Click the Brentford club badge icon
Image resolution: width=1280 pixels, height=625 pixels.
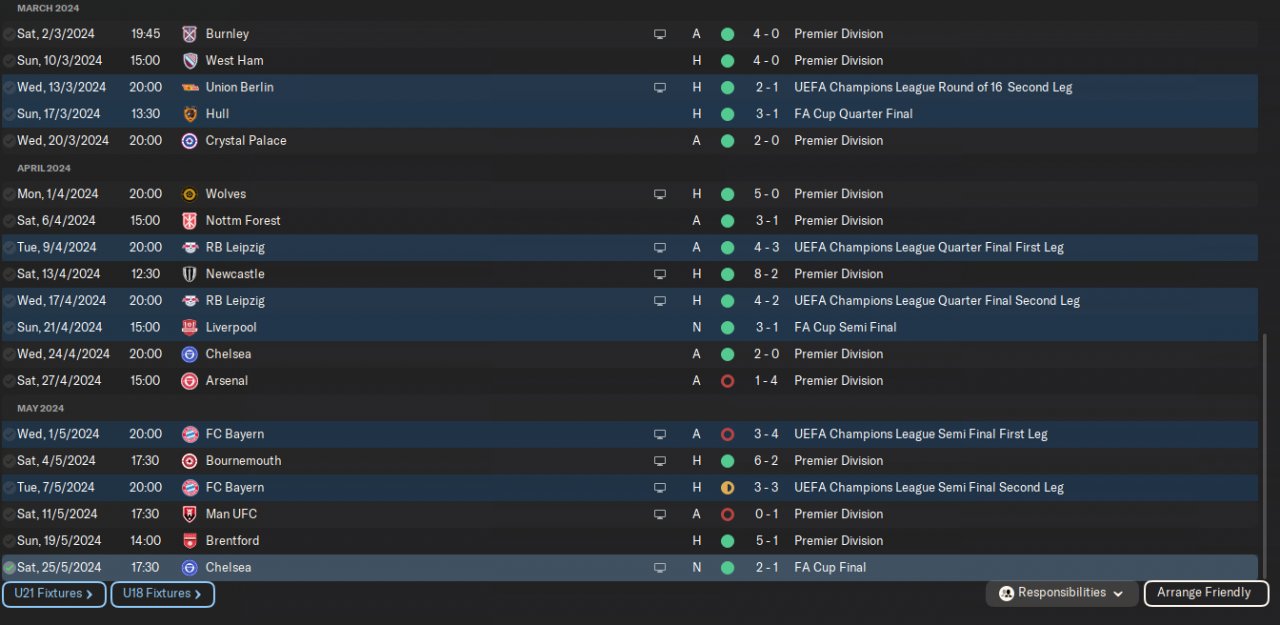pyautogui.click(x=189, y=541)
